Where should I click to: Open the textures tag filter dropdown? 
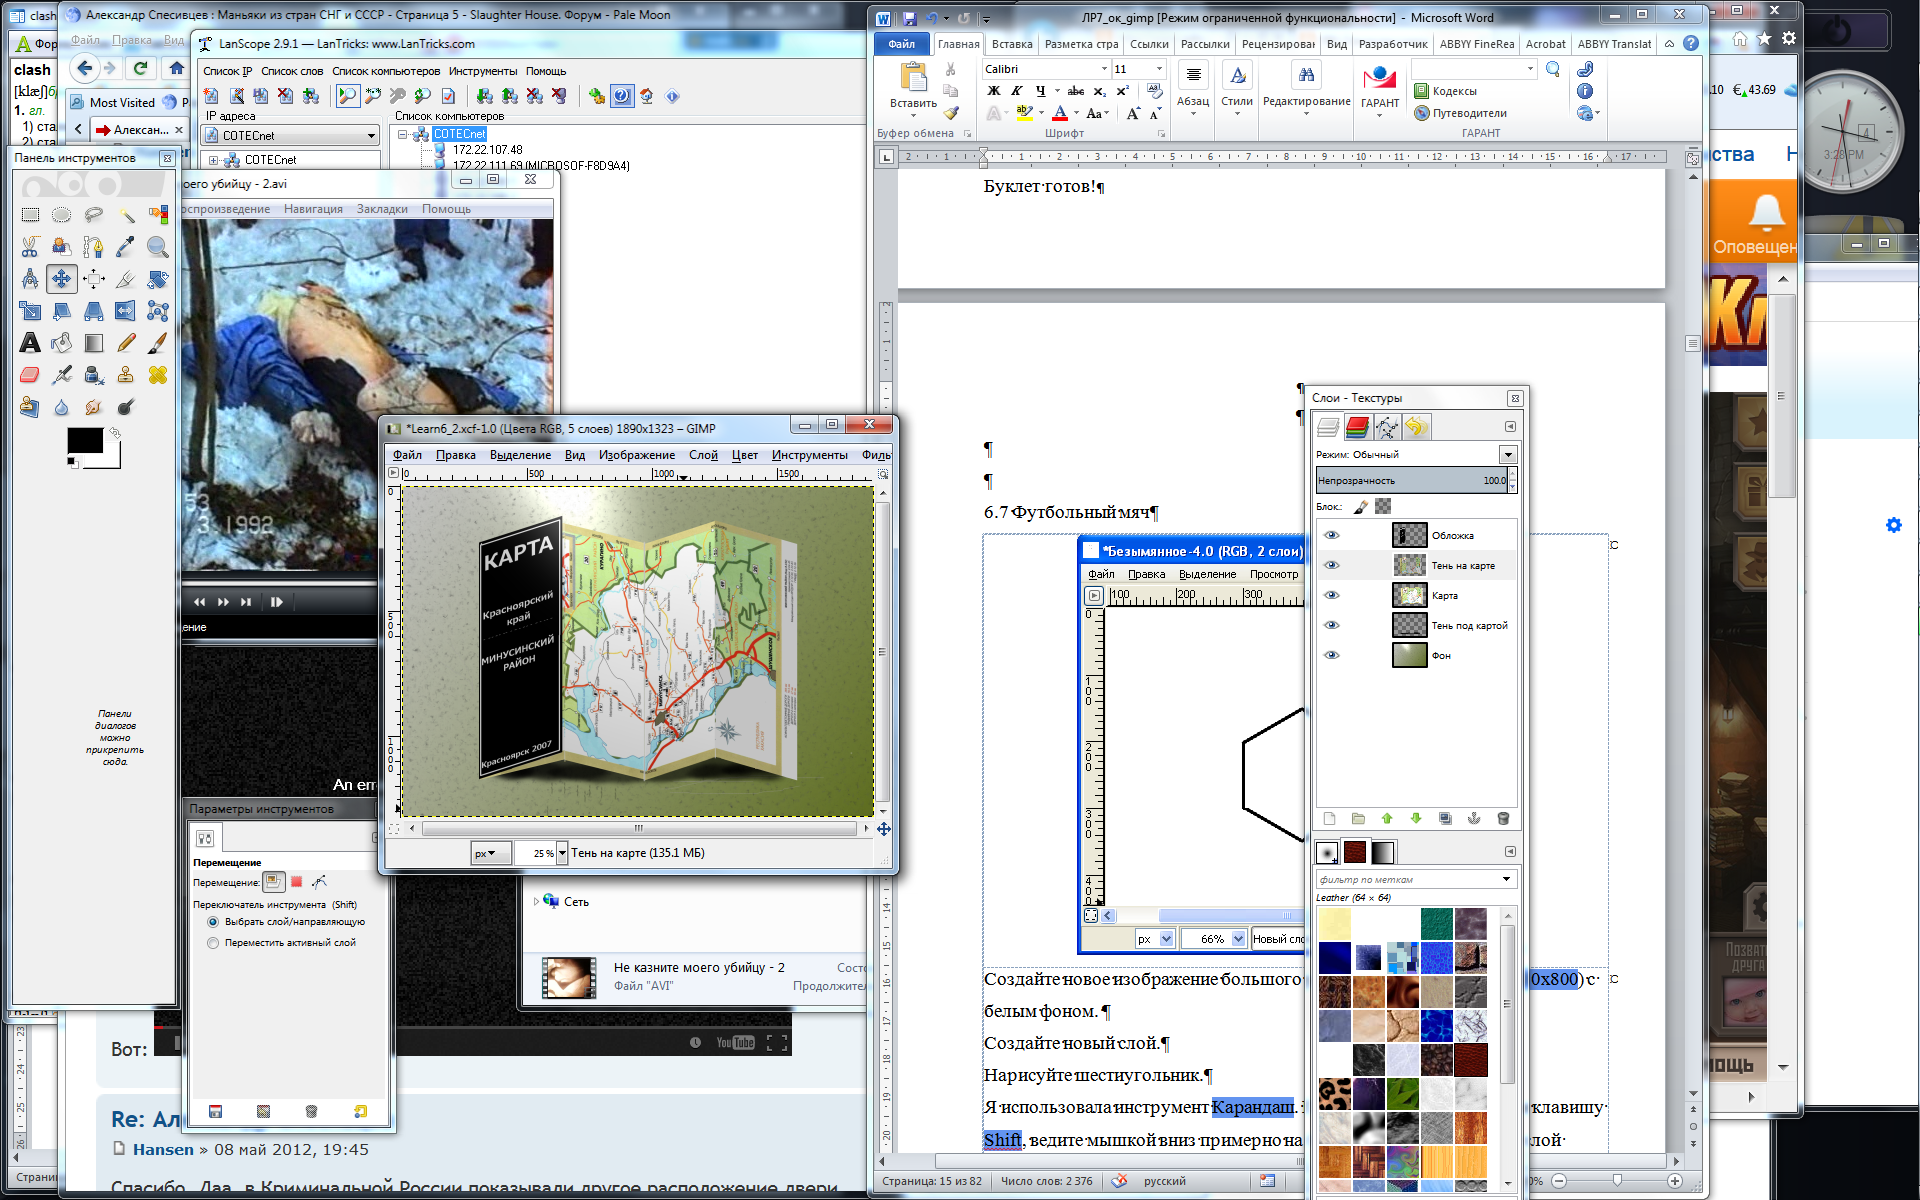pyautogui.click(x=1506, y=879)
